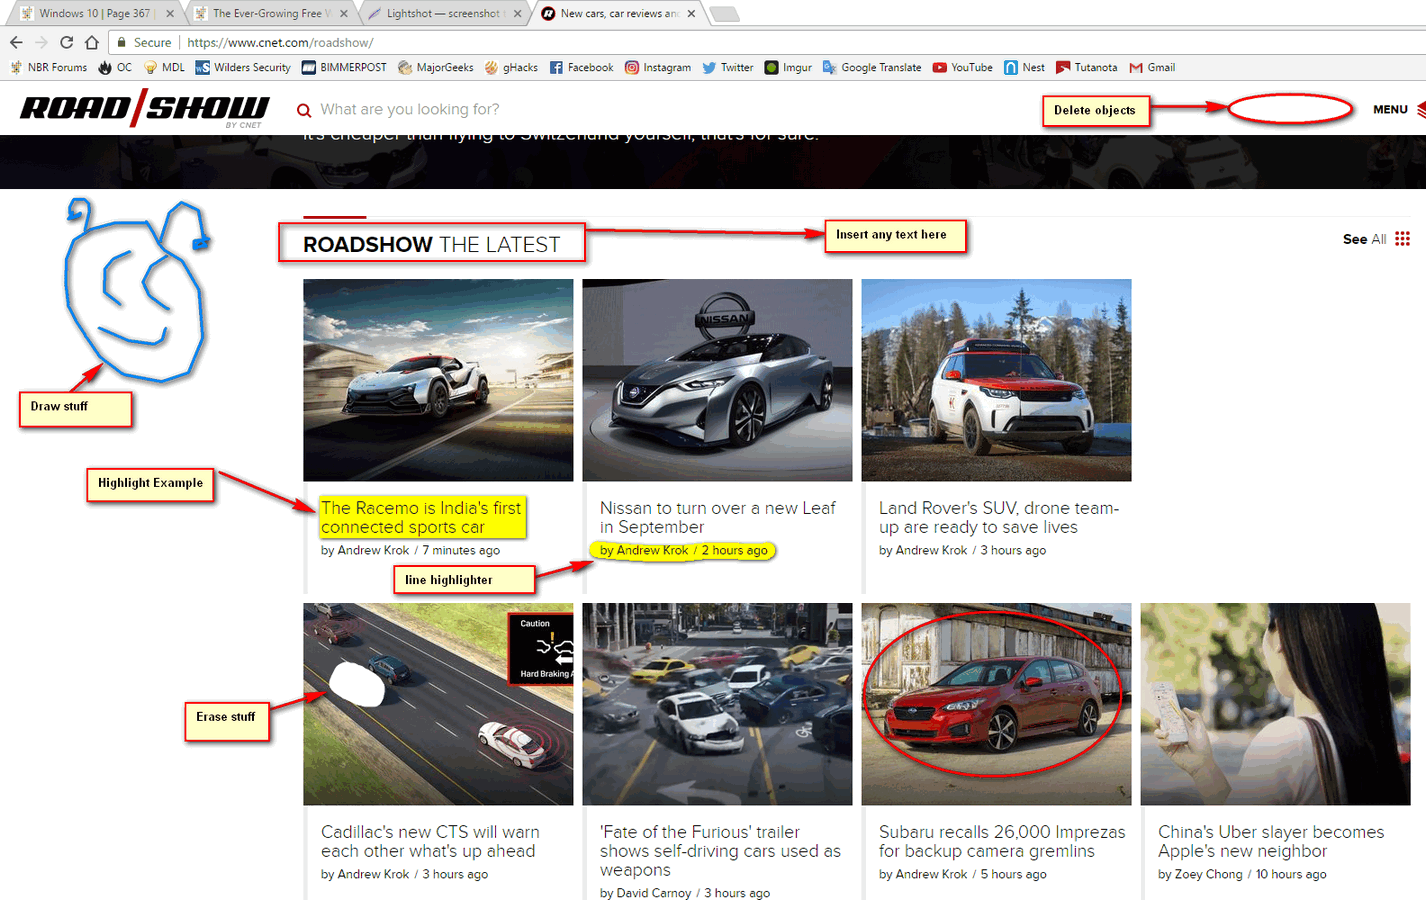Image resolution: width=1426 pixels, height=900 pixels.
Task: Click author Zoey Chong
Action: coord(1209,874)
